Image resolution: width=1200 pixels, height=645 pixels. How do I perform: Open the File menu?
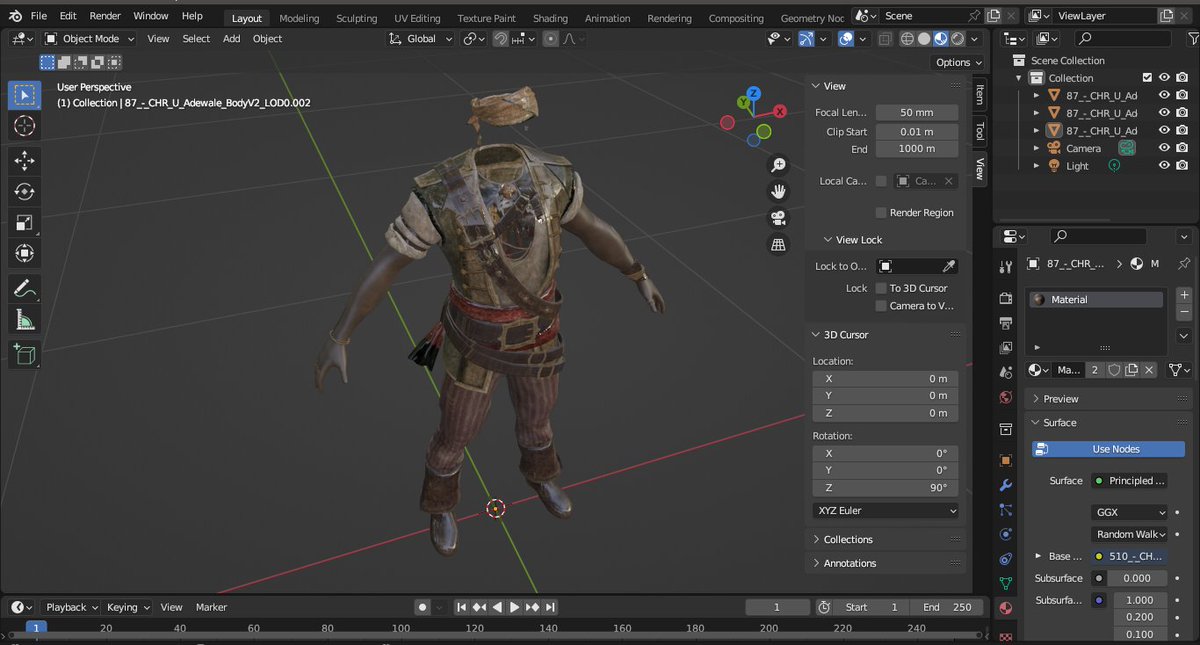[x=39, y=16]
